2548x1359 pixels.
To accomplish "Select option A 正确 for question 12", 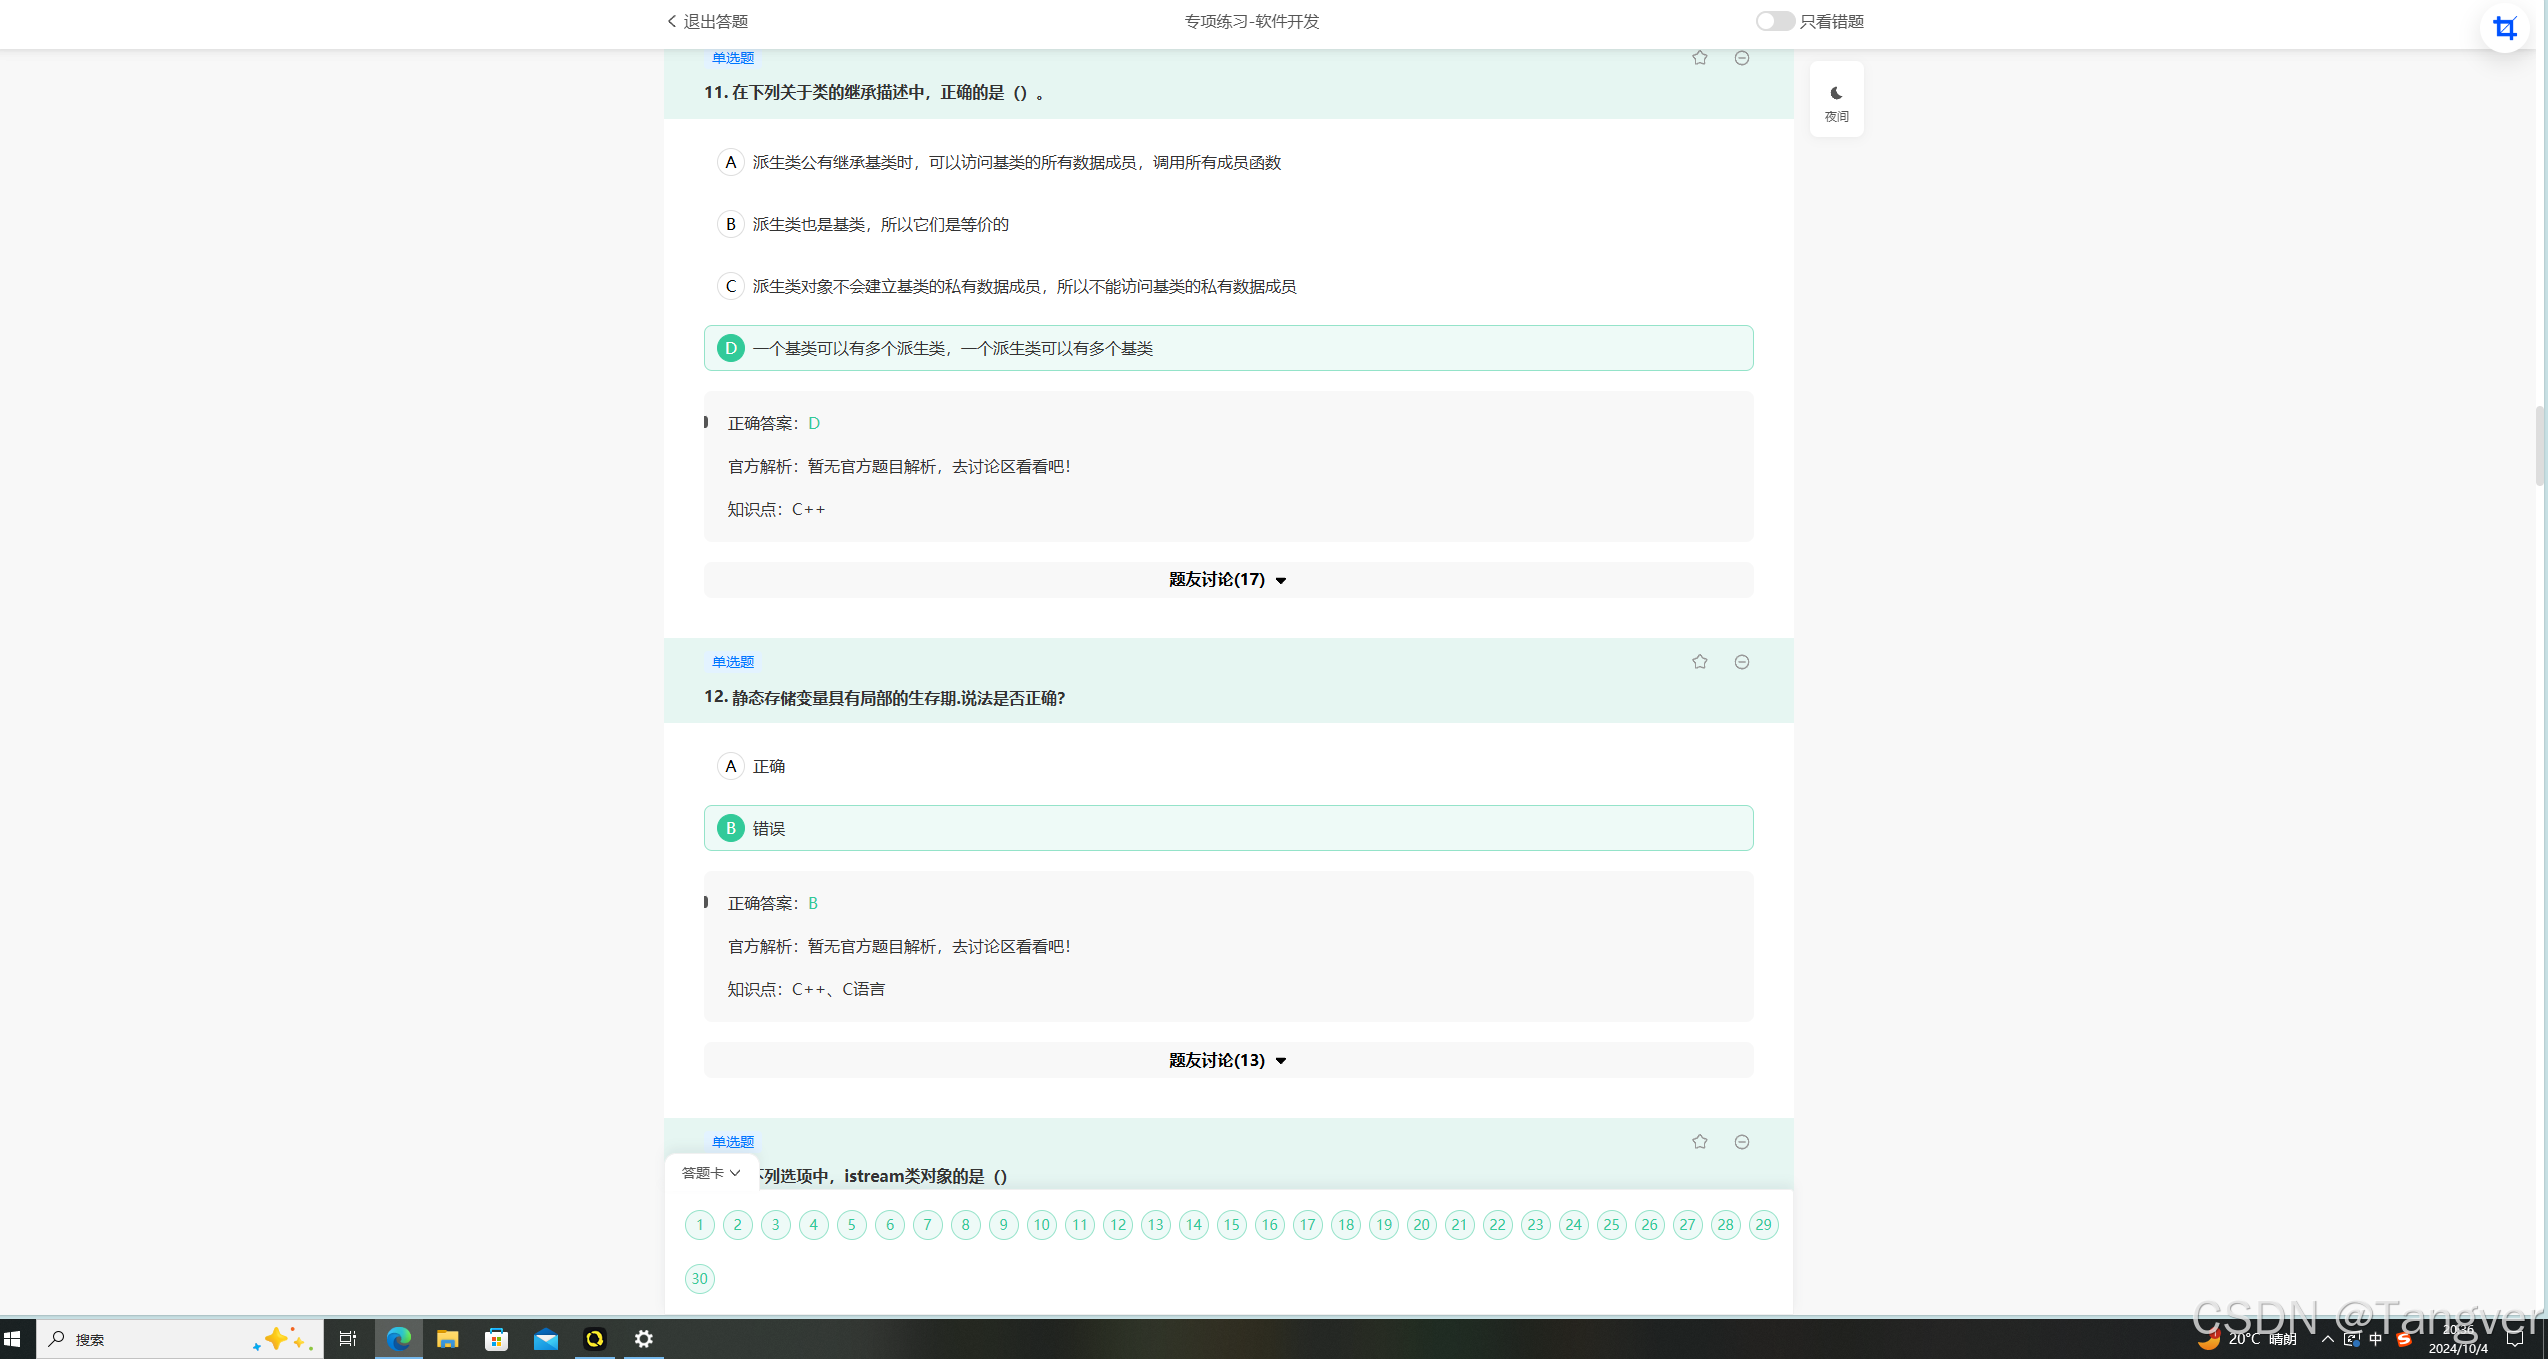I will 1228,766.
